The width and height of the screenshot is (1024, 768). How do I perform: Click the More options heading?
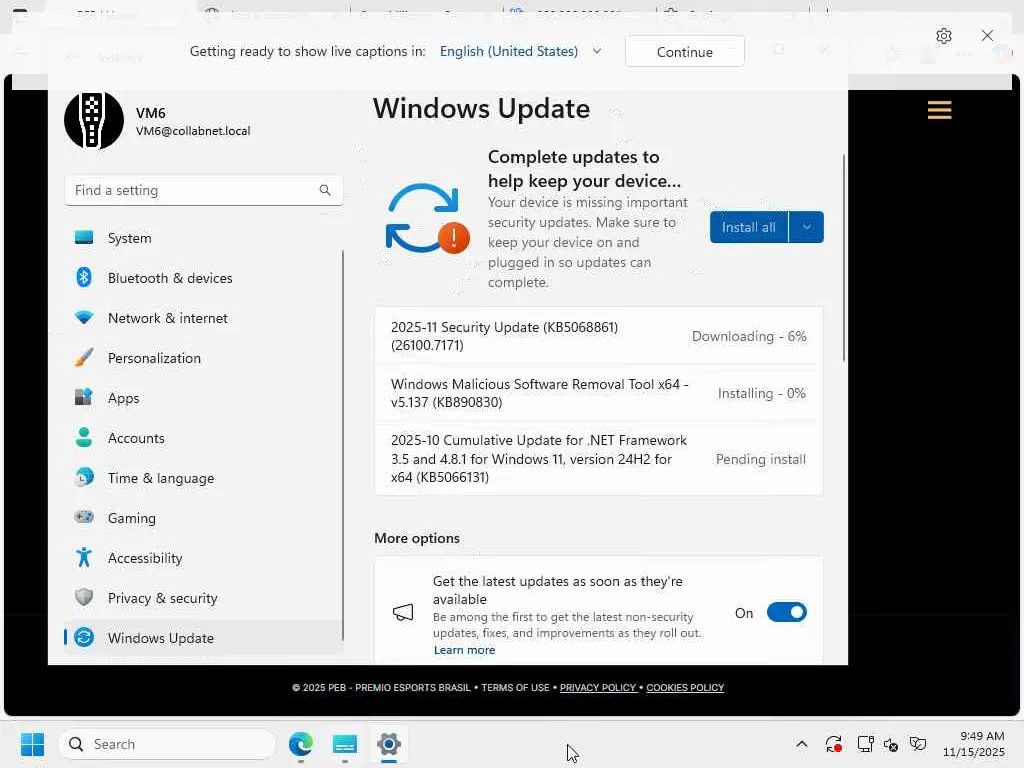point(417,538)
